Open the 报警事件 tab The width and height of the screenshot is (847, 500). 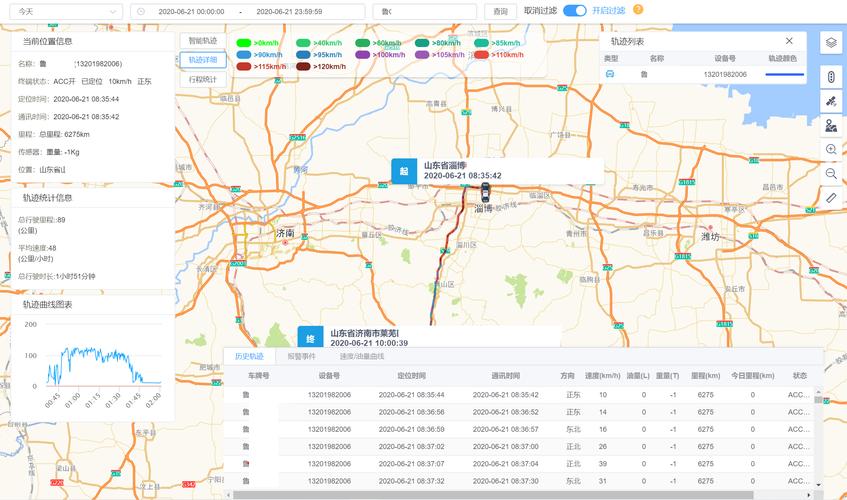(301, 356)
